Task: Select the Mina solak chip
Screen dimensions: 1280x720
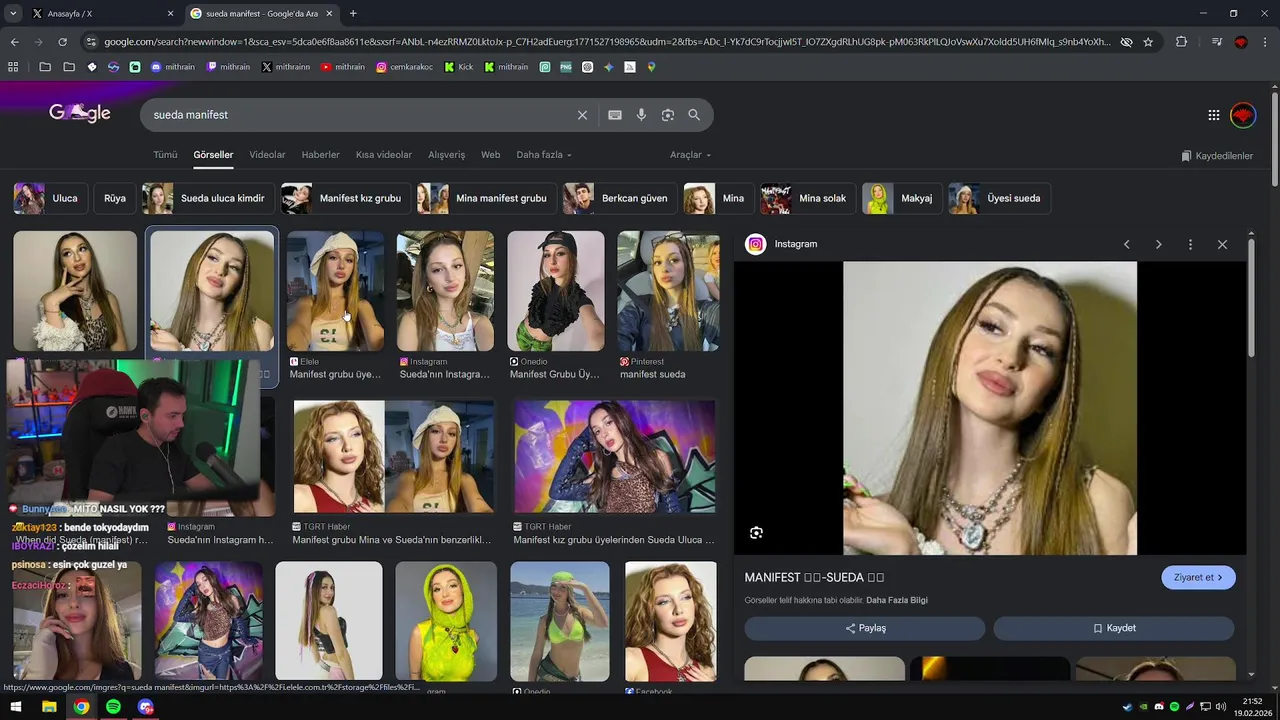Action: click(808, 198)
